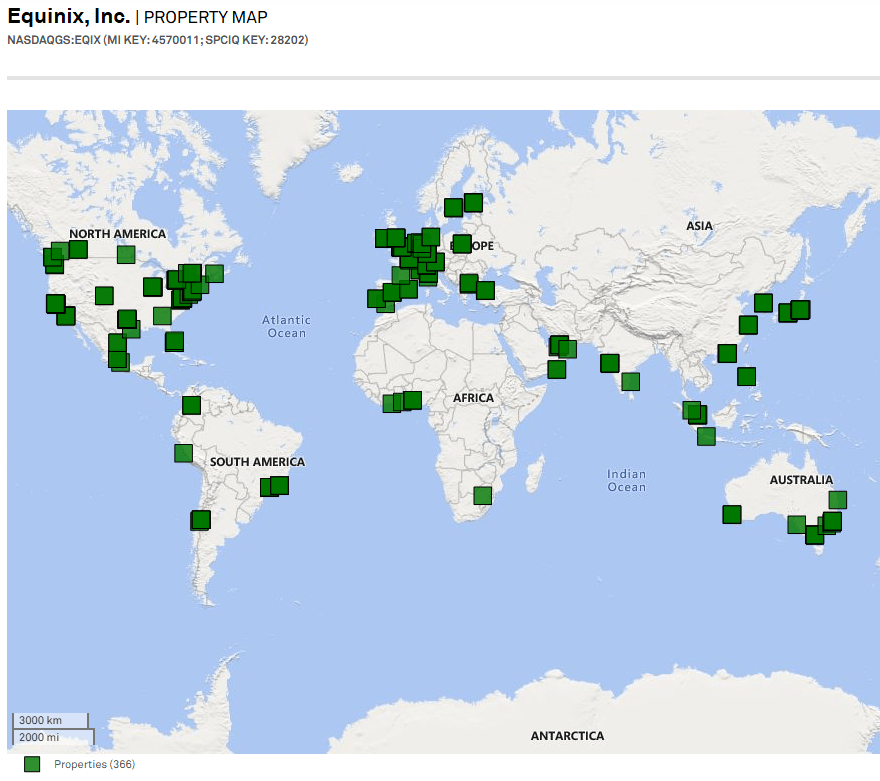Click the northernmost marker on Australia's east coast
The image size is (880, 781).
pos(837,499)
